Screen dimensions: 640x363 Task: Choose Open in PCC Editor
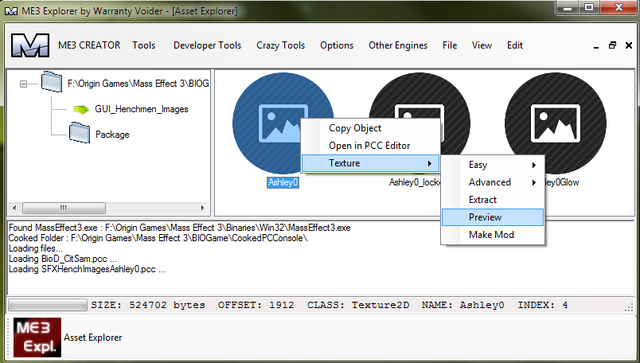coord(371,146)
